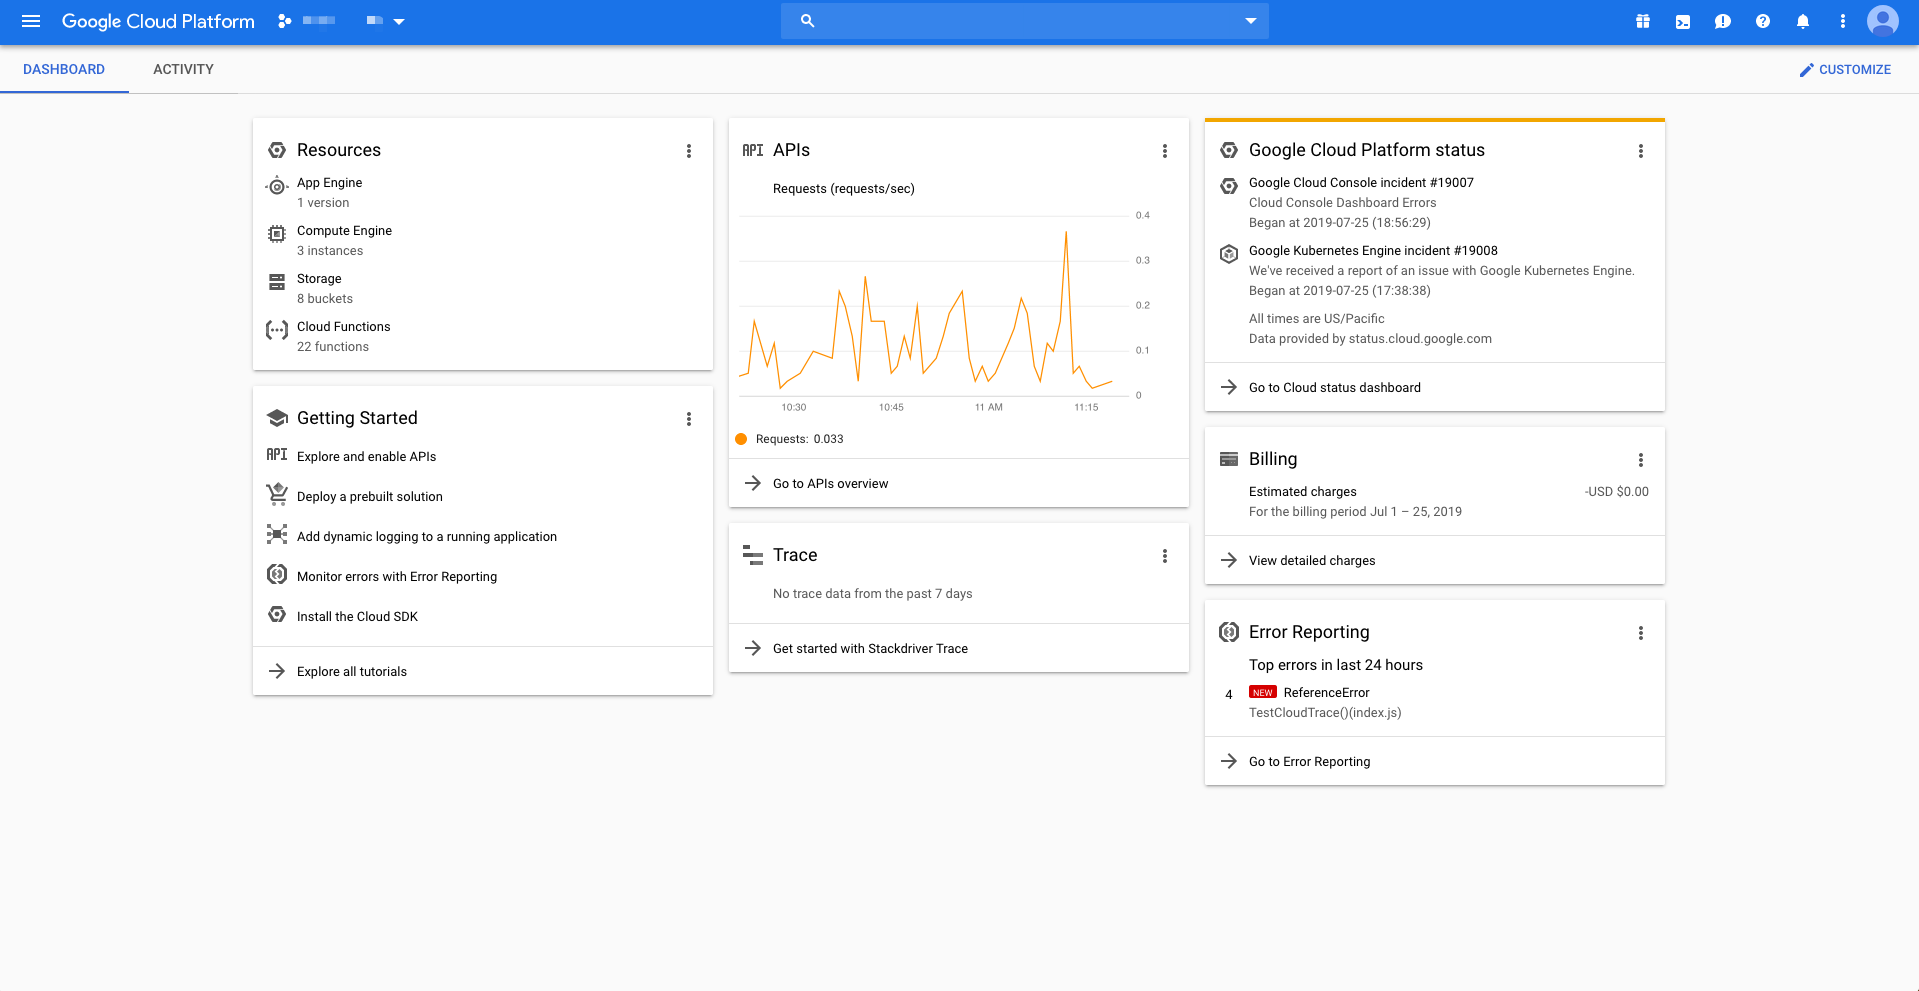1919x991 pixels.
Task: Click the App Engine resource icon
Action: point(277,186)
